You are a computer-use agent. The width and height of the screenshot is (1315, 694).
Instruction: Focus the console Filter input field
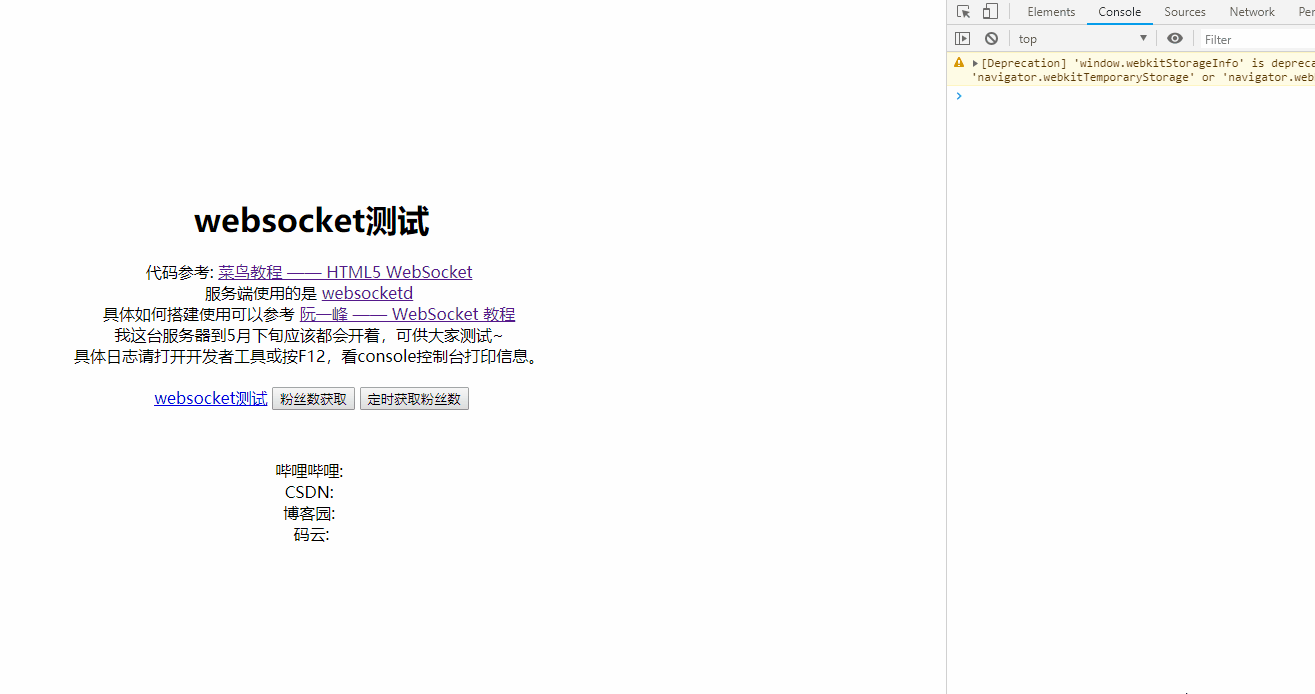click(1258, 39)
